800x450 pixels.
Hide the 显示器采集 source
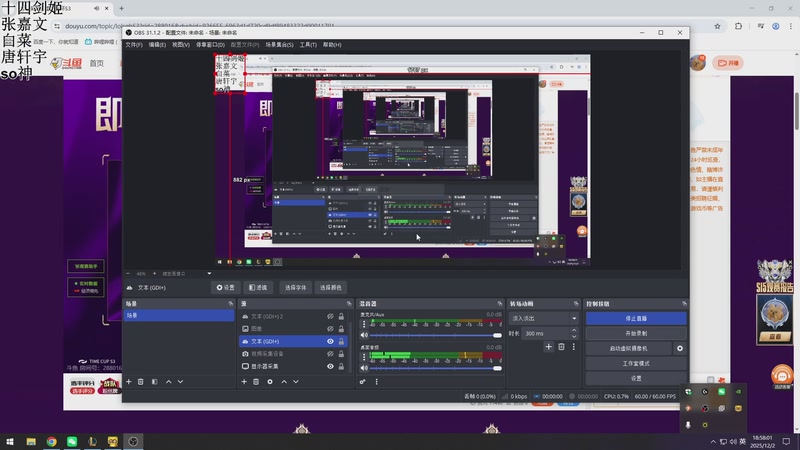(330, 366)
